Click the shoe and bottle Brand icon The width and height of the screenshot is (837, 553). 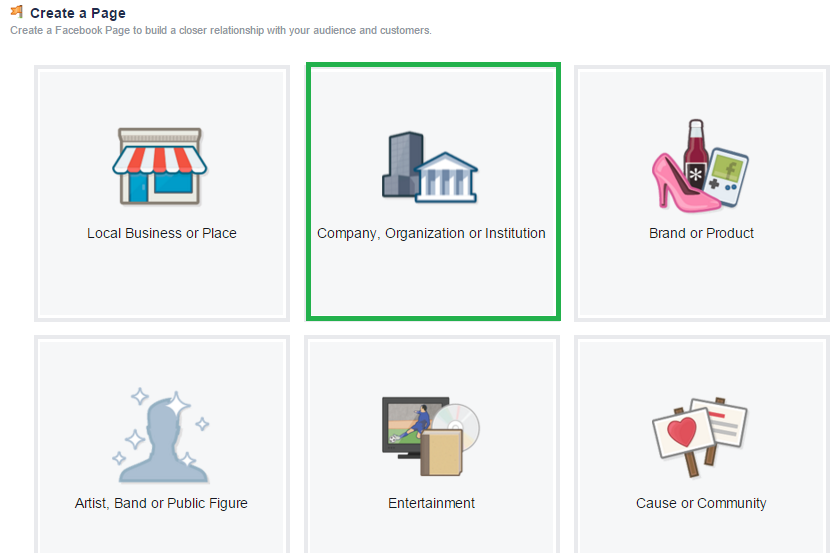[x=700, y=165]
